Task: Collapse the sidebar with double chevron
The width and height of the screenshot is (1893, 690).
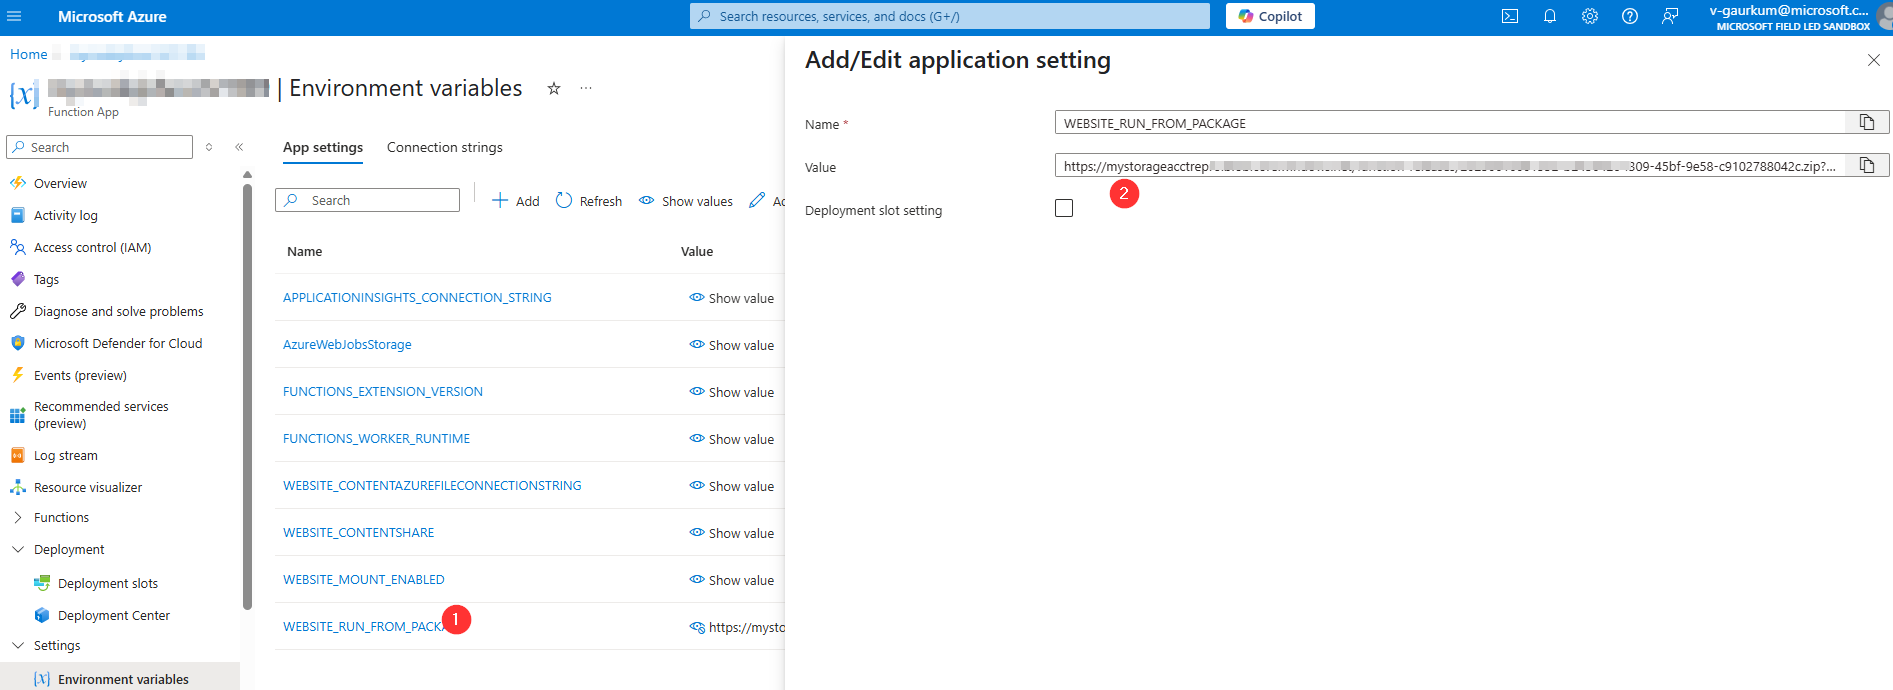Action: tap(239, 147)
